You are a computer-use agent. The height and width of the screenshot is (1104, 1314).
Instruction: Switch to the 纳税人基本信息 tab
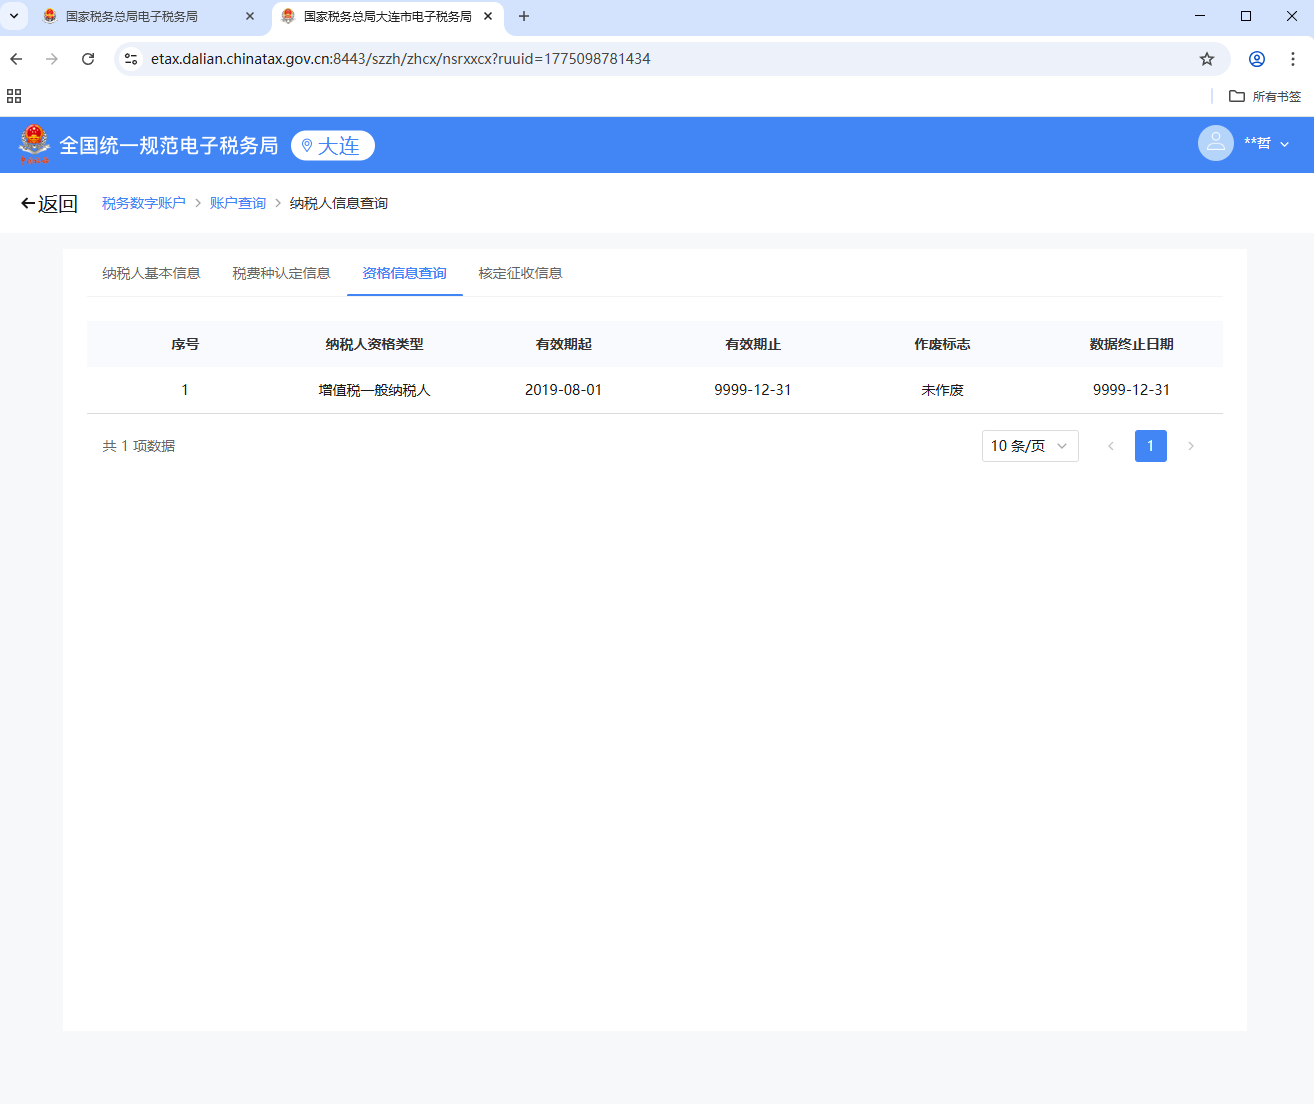click(151, 273)
